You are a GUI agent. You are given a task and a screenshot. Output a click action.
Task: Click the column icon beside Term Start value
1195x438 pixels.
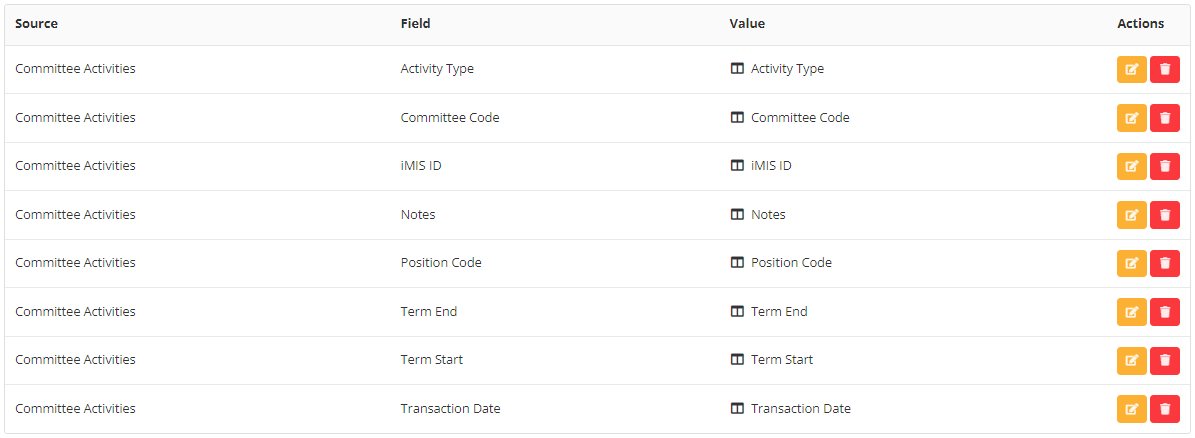737,360
